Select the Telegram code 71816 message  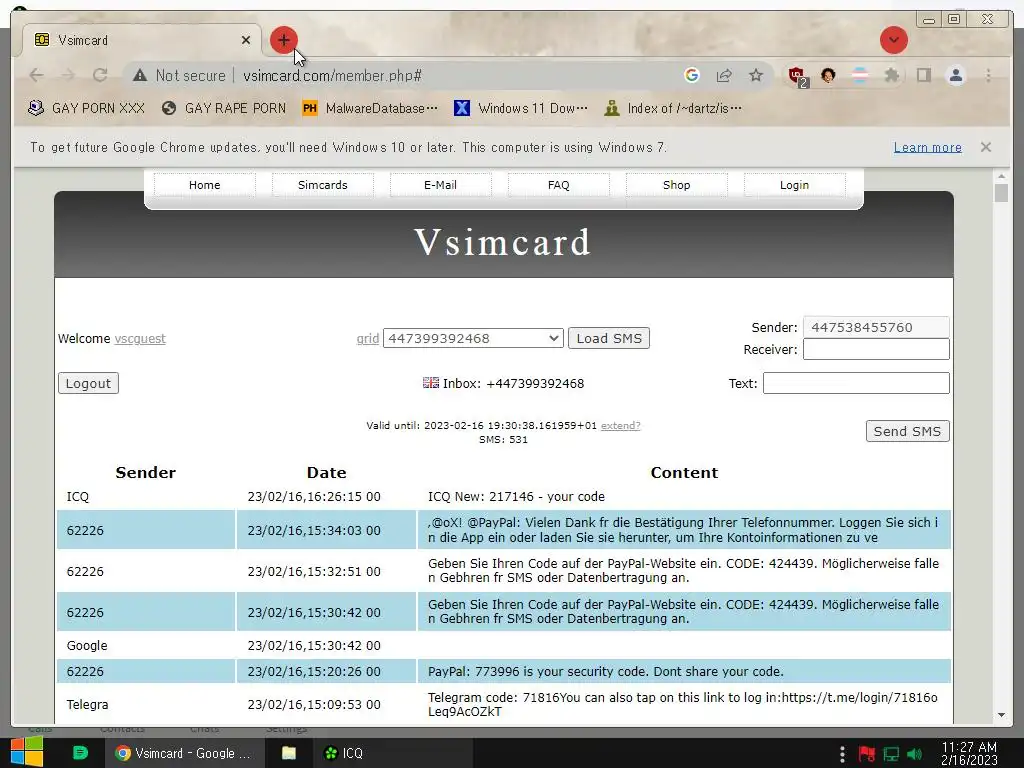click(x=682, y=704)
